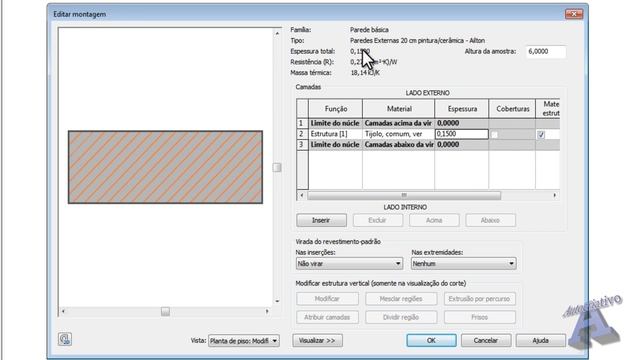640x360 pixels.
Task: Click the Acima button
Action: coord(434,220)
